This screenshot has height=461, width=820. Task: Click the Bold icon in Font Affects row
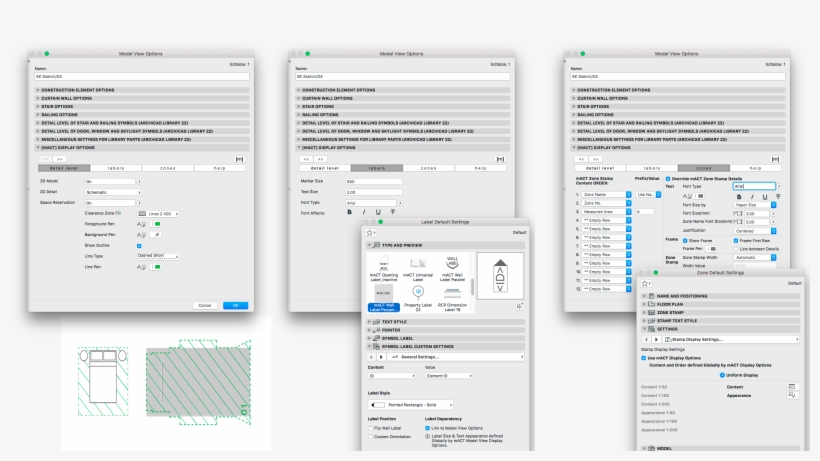coord(349,212)
